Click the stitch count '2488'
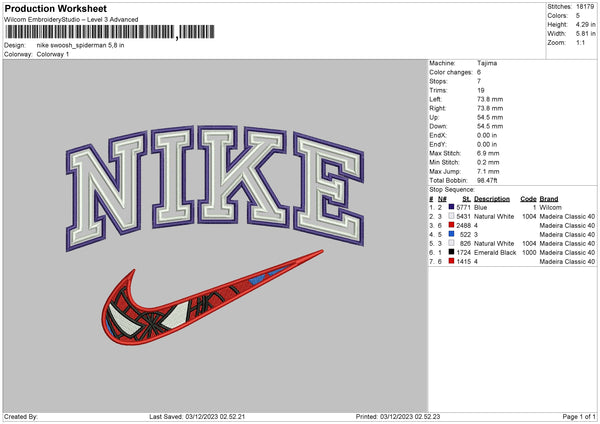The width and height of the screenshot is (600, 424). [x=463, y=225]
